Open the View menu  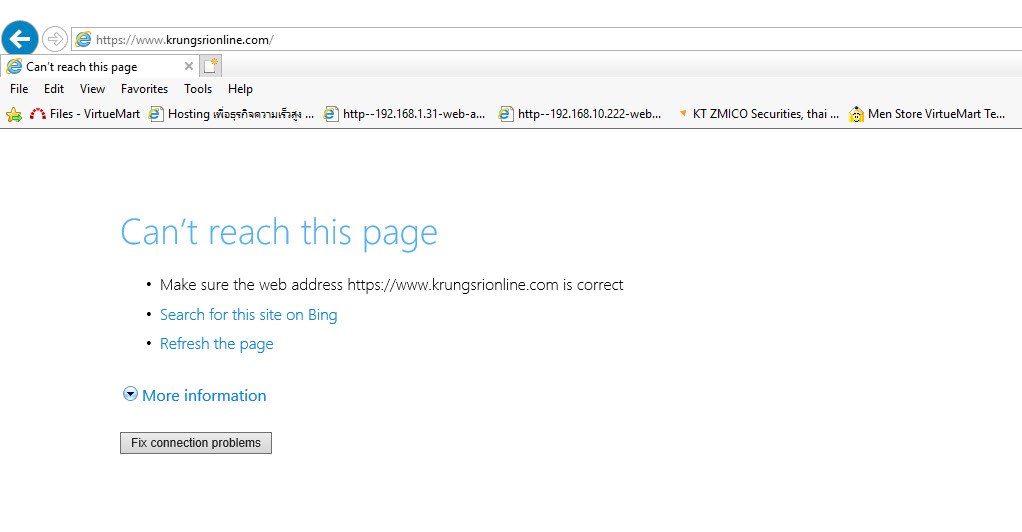pyautogui.click(x=93, y=89)
